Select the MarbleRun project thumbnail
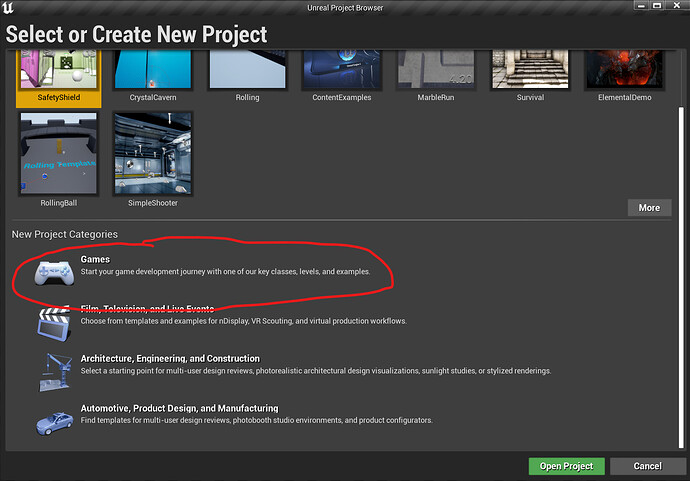This screenshot has width=690, height=481. point(436,69)
